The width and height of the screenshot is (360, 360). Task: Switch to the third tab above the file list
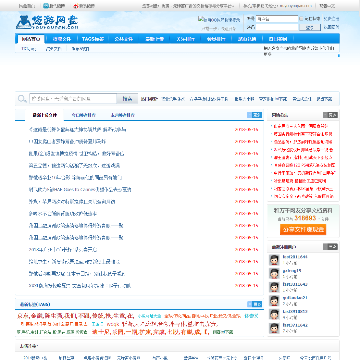(123, 115)
